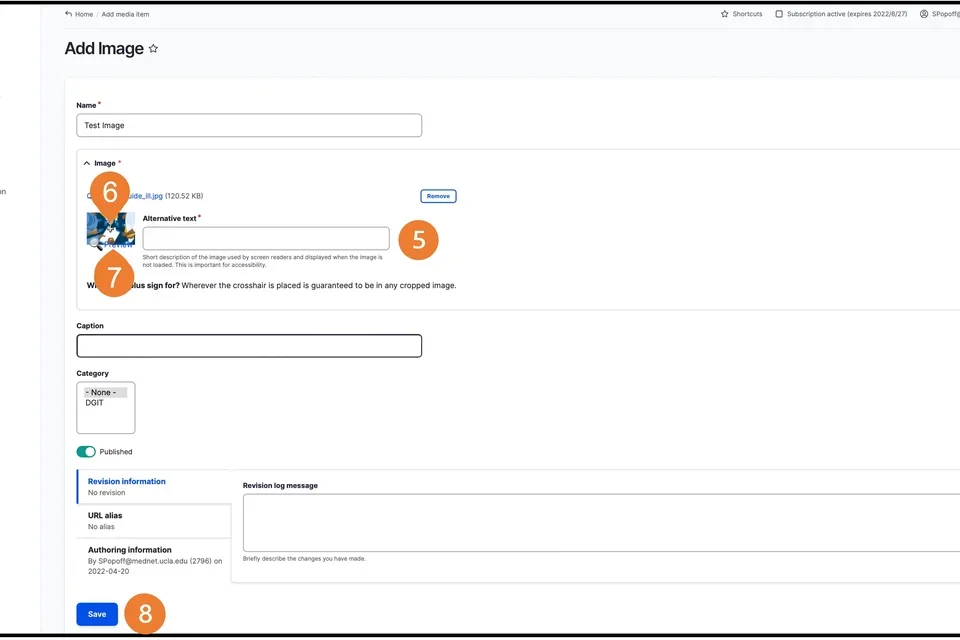Viewport: 960px width, 640px height.
Task: Collapse the Image section chevron
Action: (x=86, y=162)
